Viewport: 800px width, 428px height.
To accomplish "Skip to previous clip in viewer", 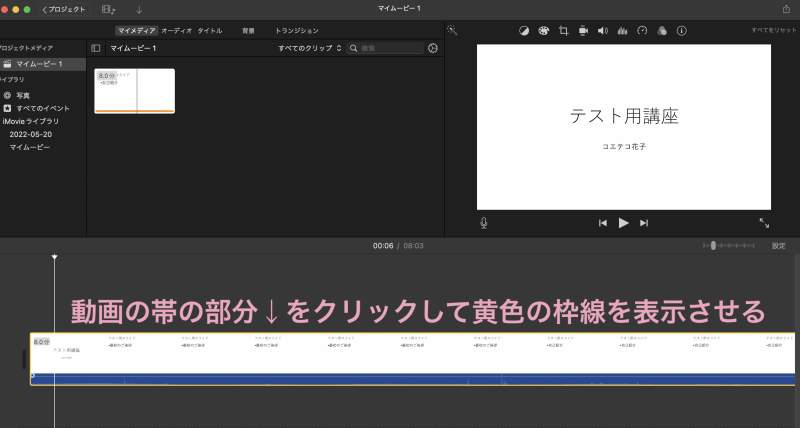I will [x=603, y=223].
